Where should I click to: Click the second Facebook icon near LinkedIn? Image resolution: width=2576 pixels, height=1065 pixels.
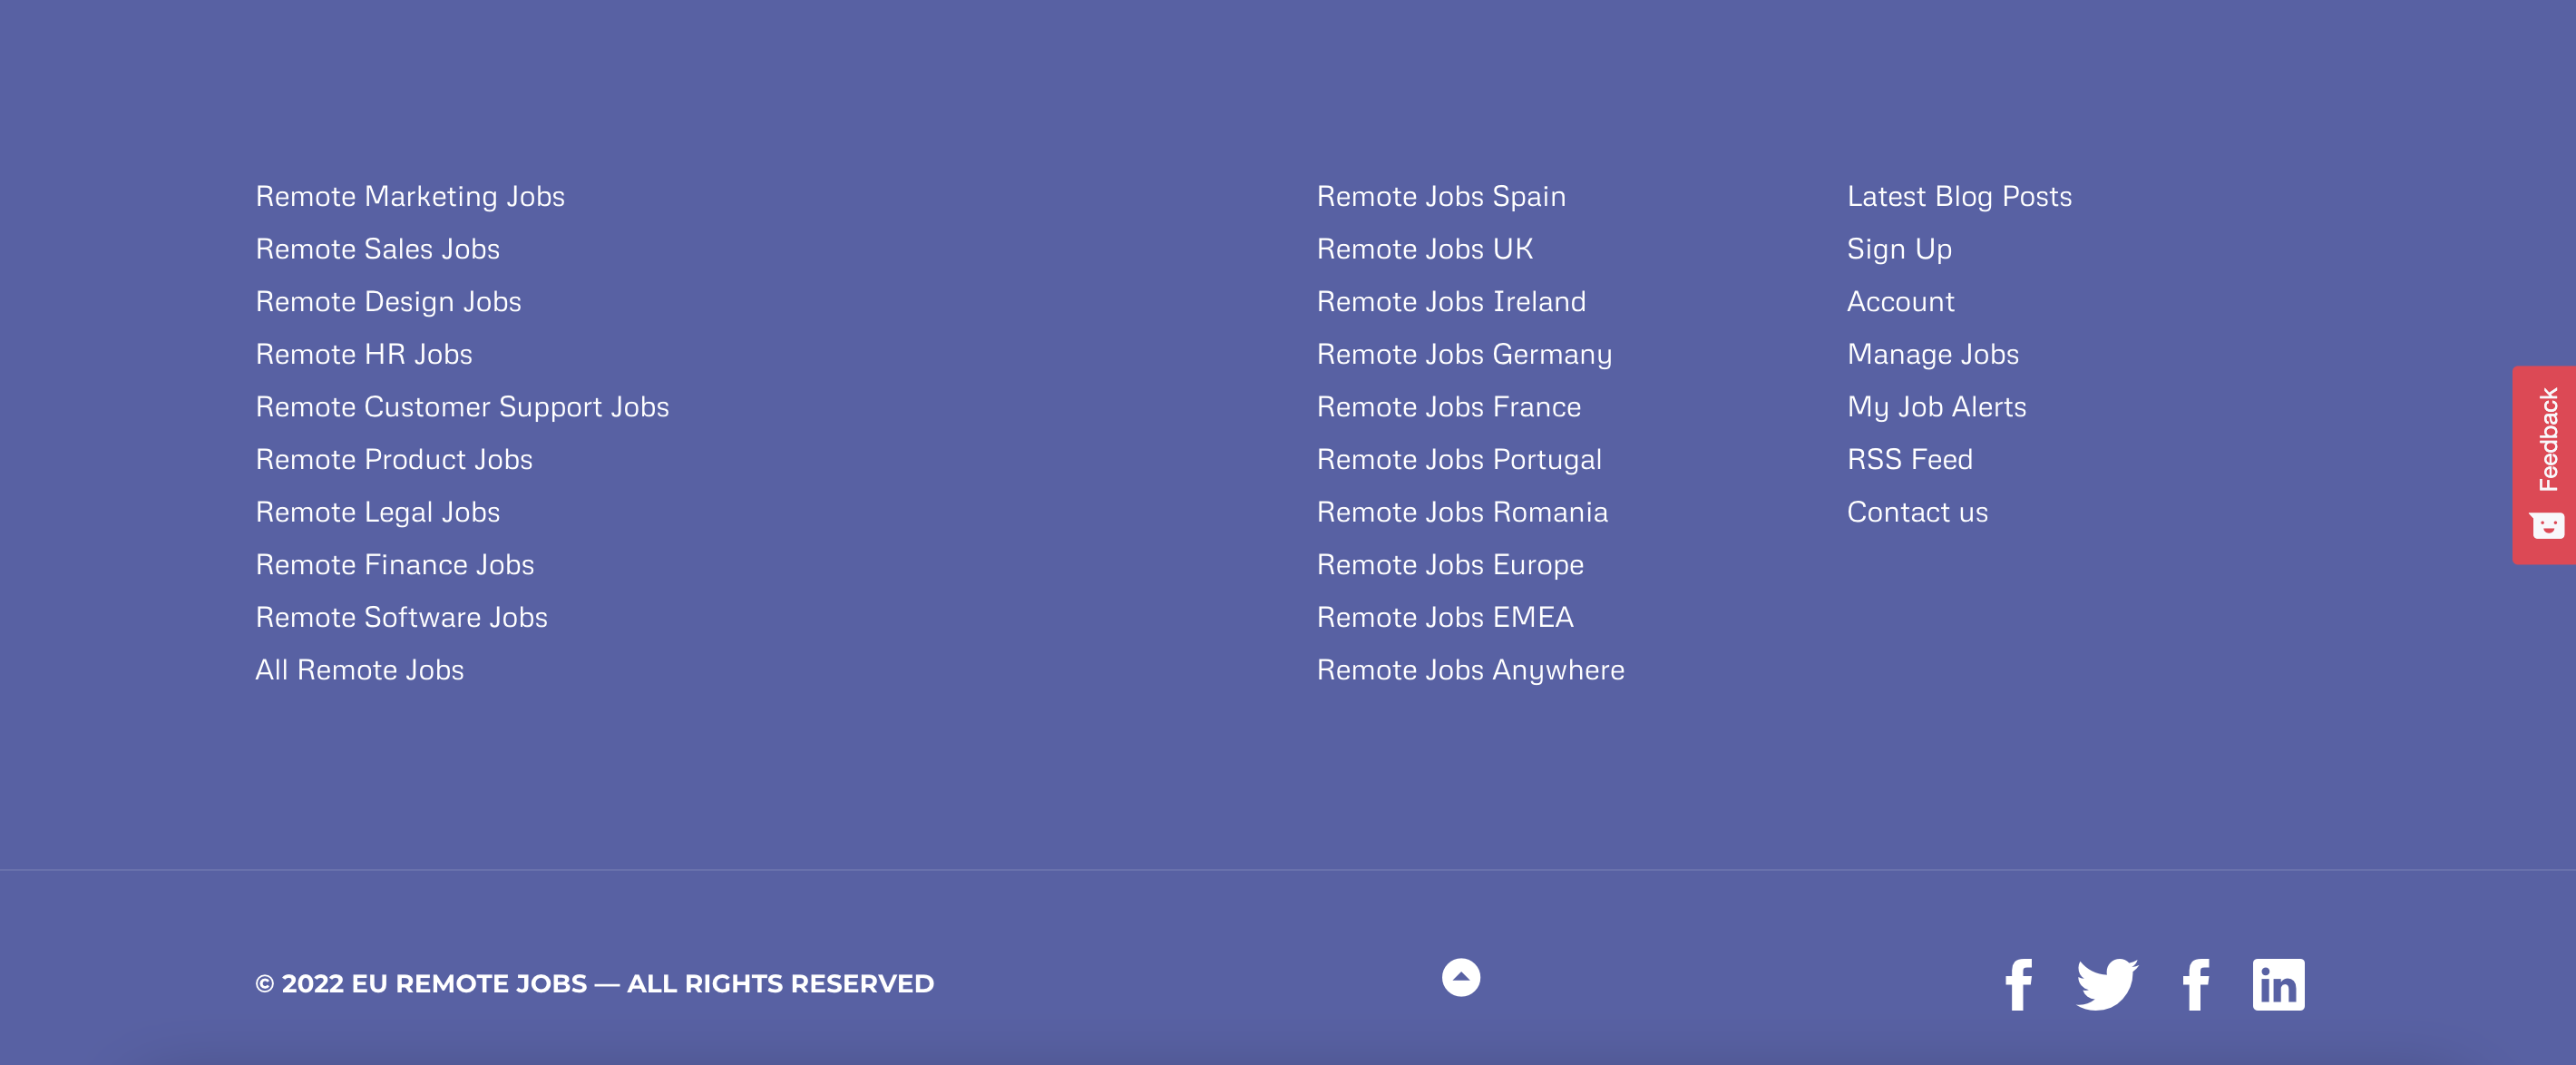tap(2196, 985)
